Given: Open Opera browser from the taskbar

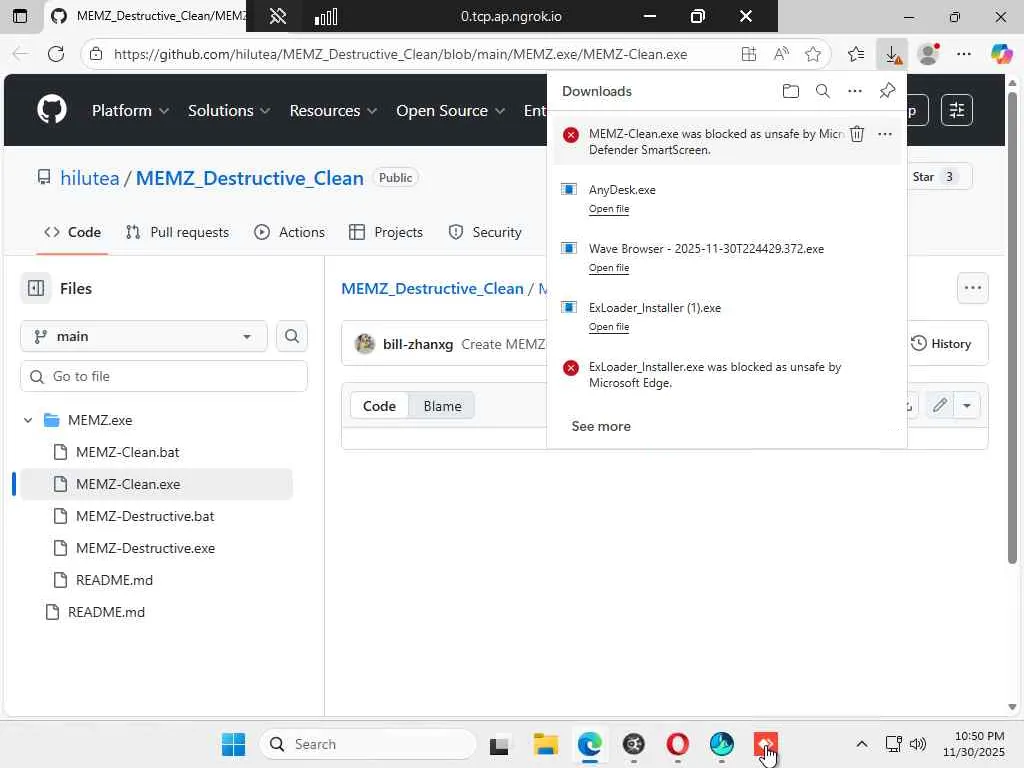Looking at the screenshot, I should tap(677, 744).
